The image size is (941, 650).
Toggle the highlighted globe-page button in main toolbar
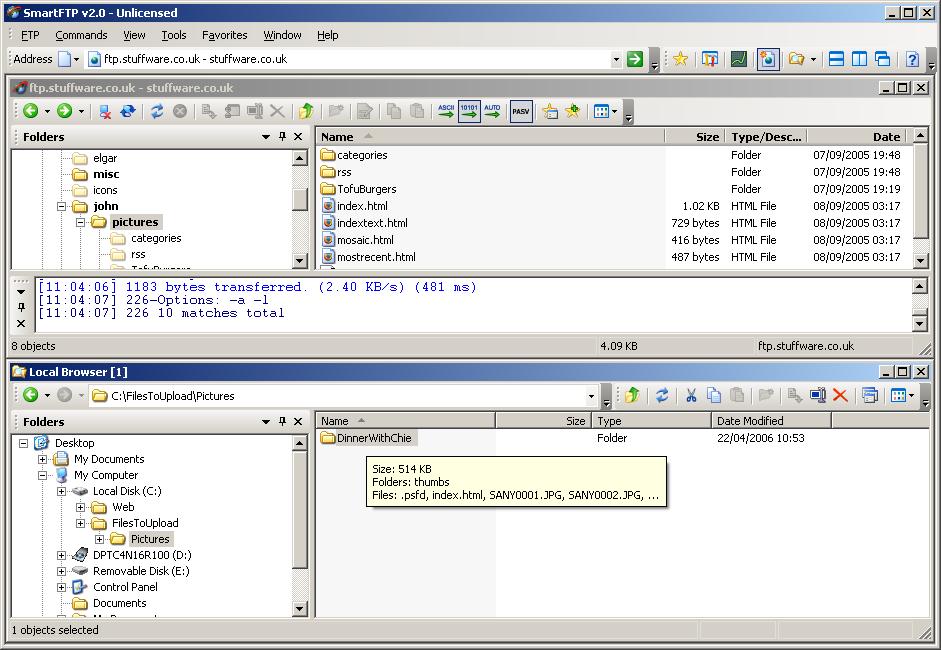[768, 59]
